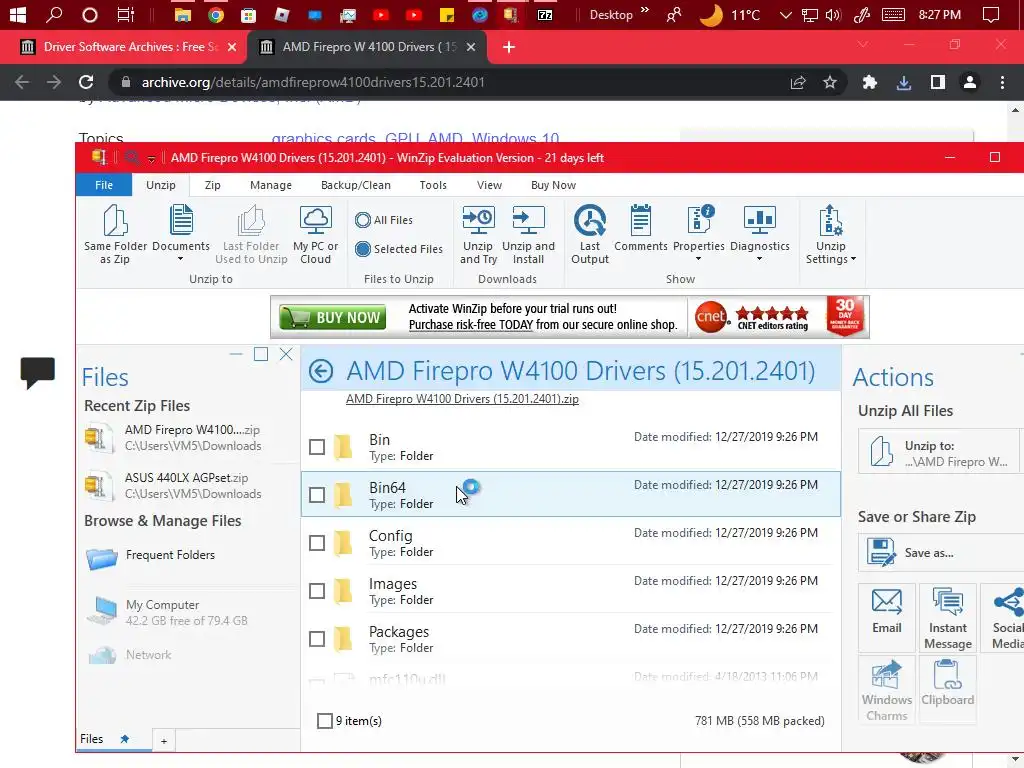
Task: Open Windows Start menu
Action: click(x=18, y=15)
